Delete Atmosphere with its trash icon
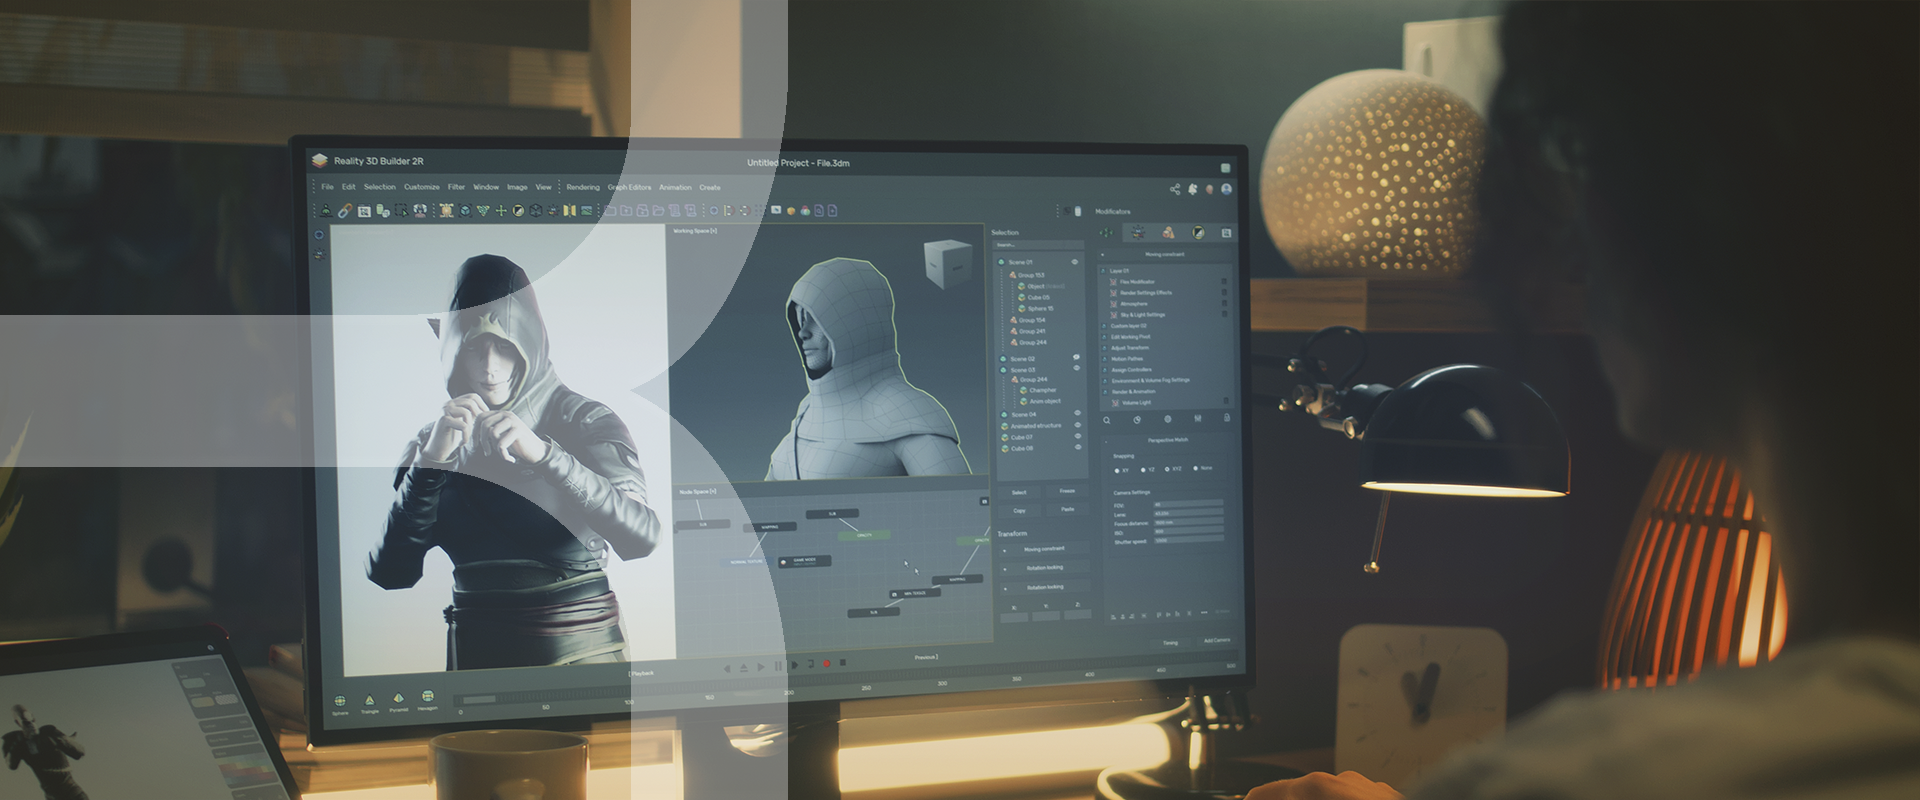Image resolution: width=1920 pixels, height=800 pixels. coord(1224,303)
